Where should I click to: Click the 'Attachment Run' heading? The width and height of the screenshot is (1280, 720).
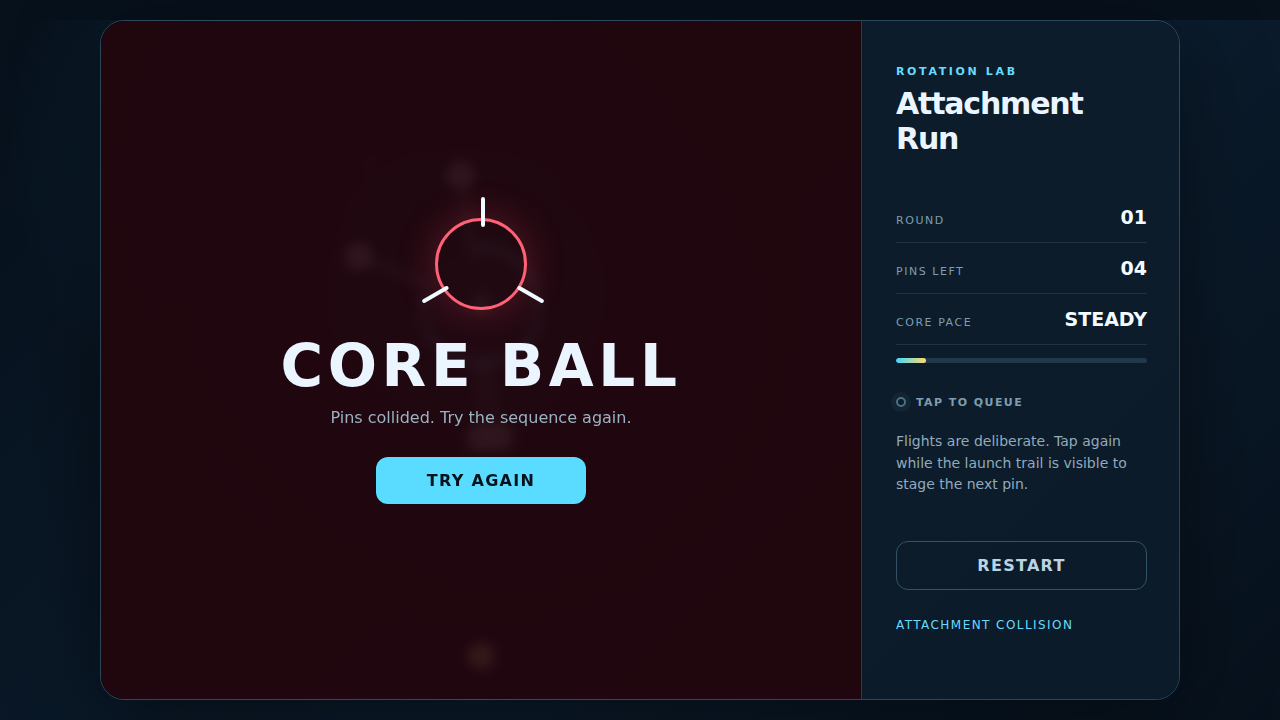click(x=990, y=120)
